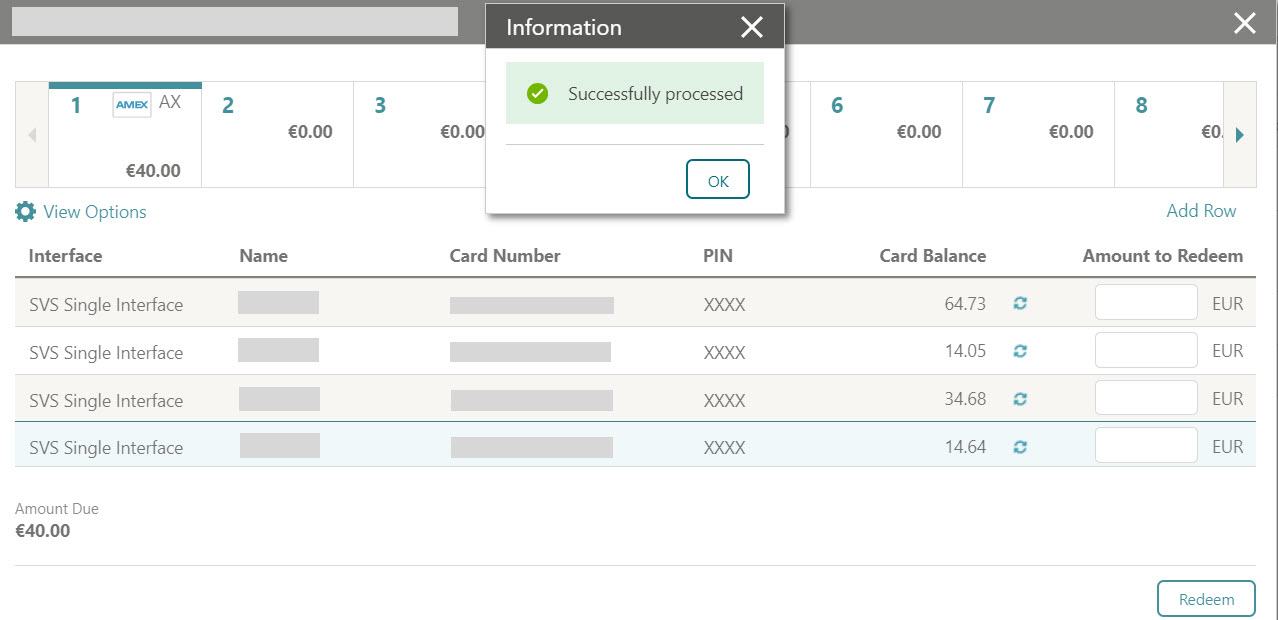Viewport: 1278px width, 620px height.
Task: Click the left payment tab scroll arrow
Action: coord(31,135)
